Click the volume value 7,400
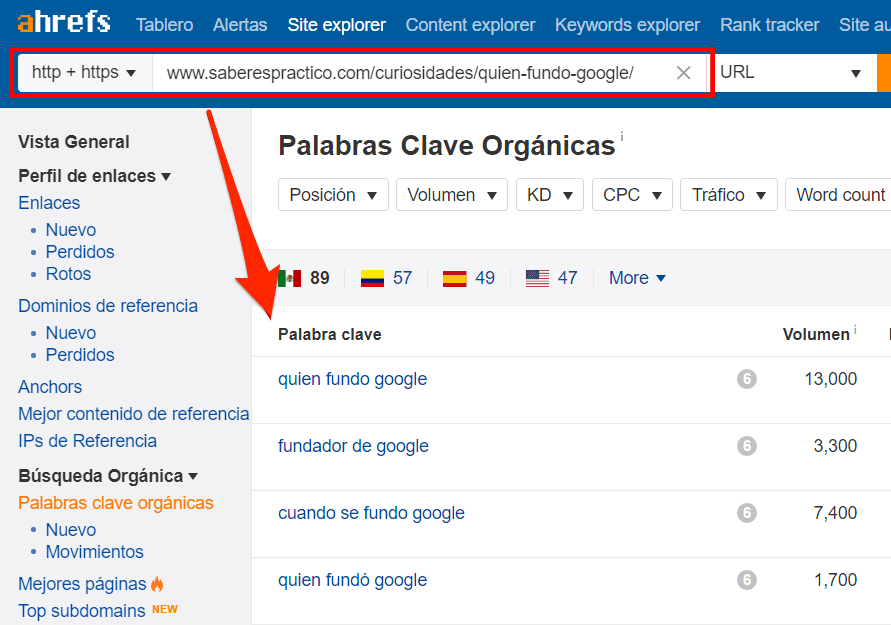The image size is (891, 625). click(x=835, y=513)
